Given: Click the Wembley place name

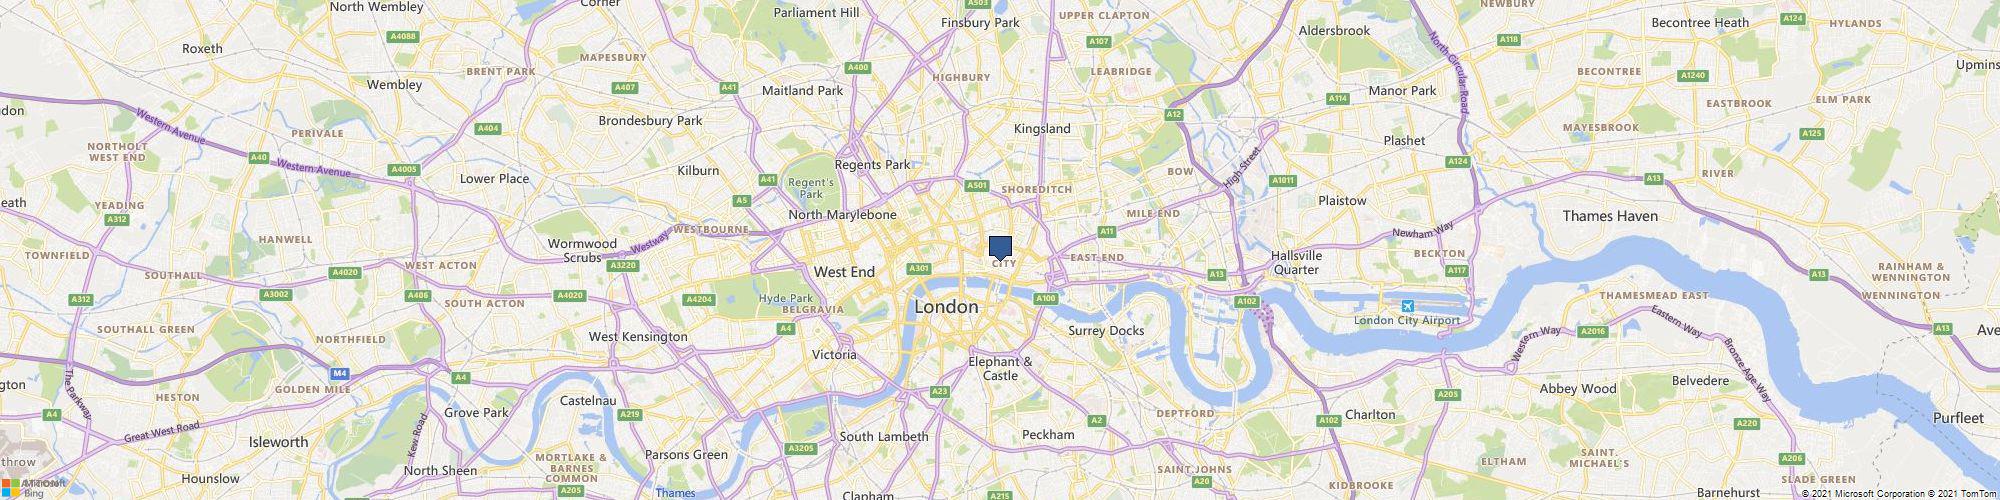Looking at the screenshot, I should pyautogui.click(x=394, y=85).
